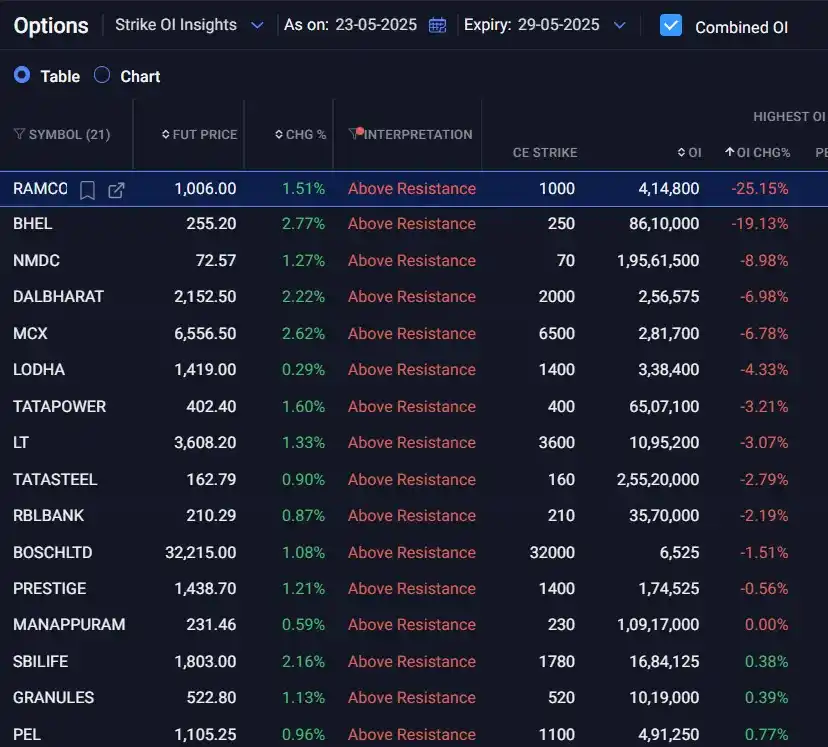Select the BOSCHLTD symbol
Image resolution: width=828 pixels, height=747 pixels.
53,552
